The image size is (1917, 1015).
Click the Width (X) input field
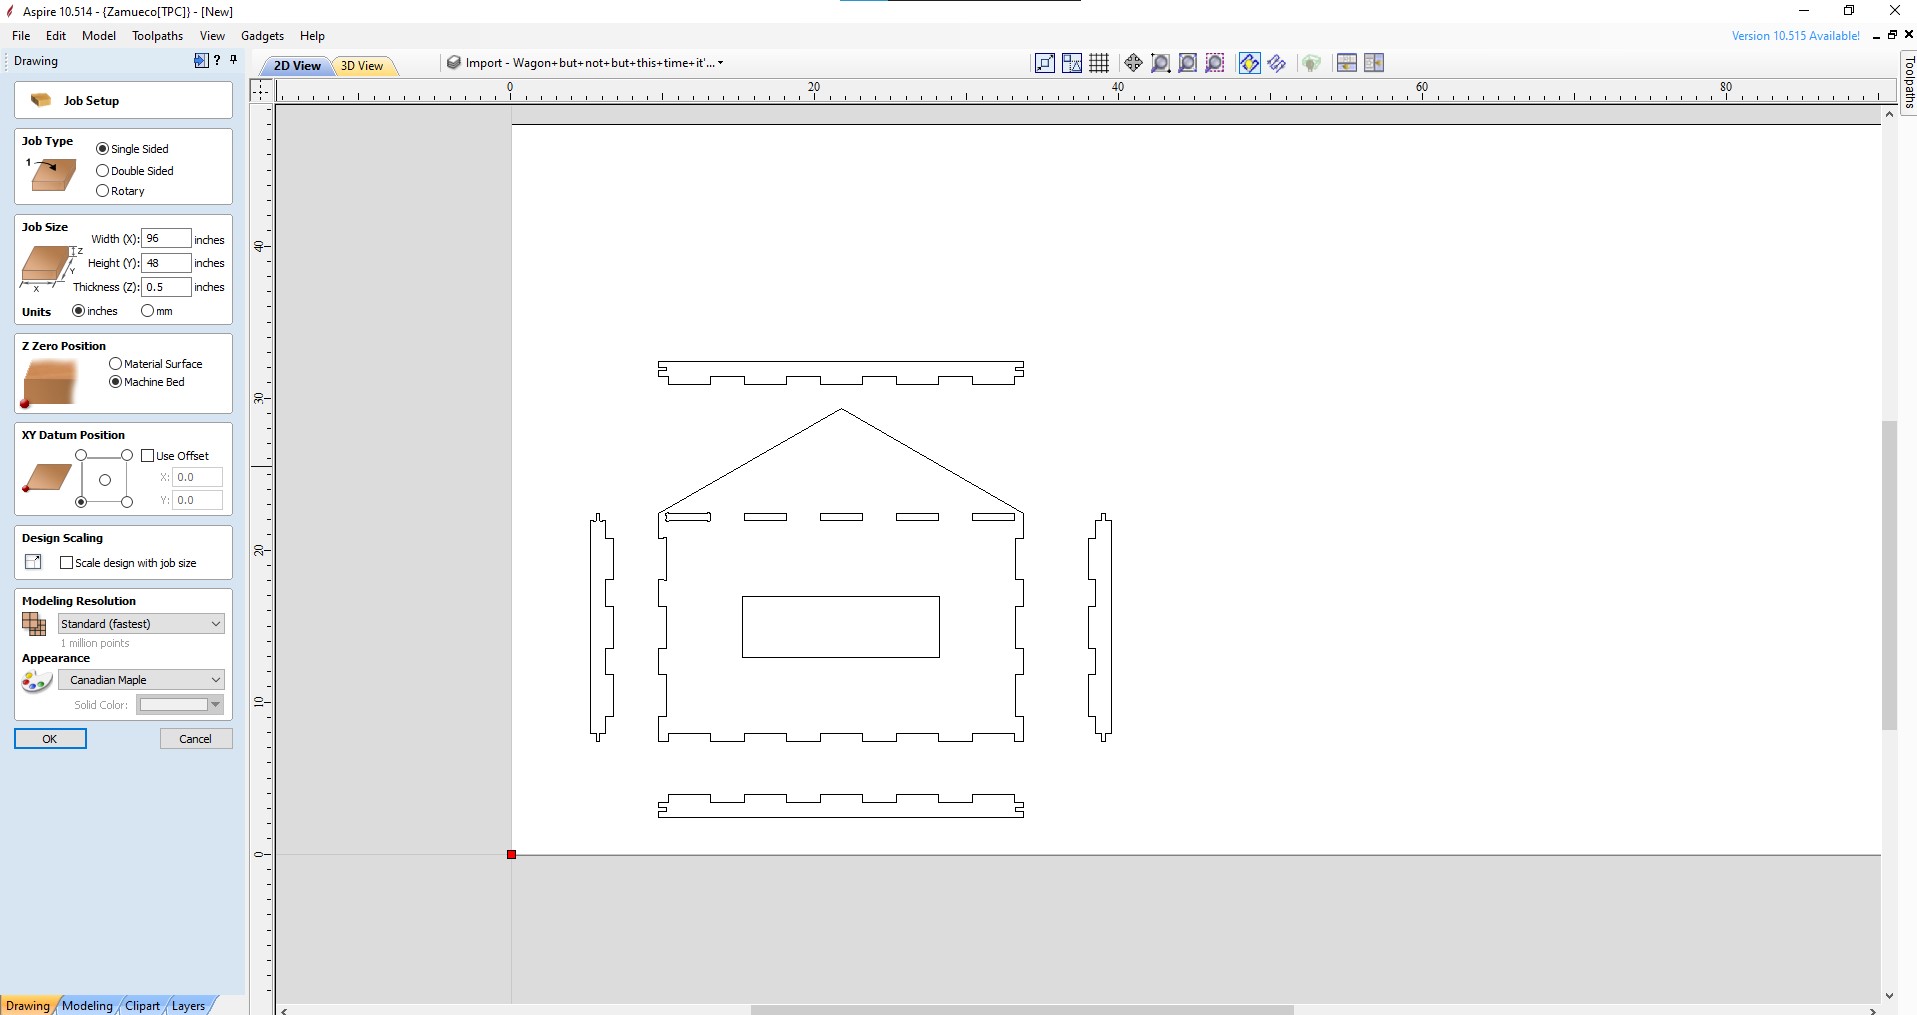point(166,238)
